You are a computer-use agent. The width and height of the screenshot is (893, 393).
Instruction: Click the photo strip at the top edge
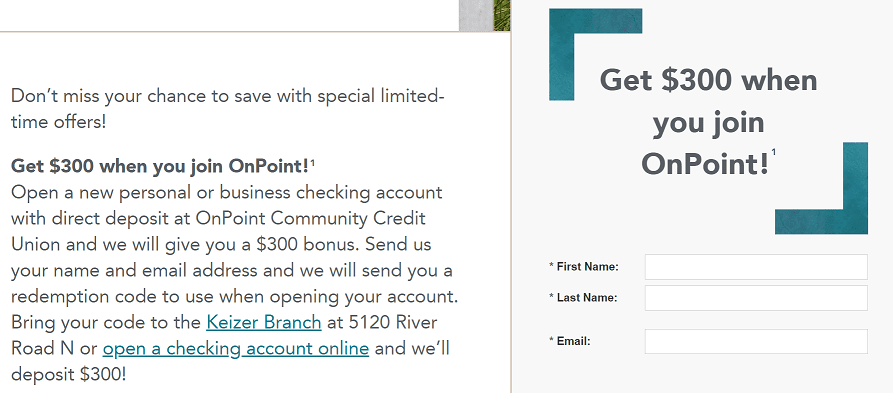(x=485, y=15)
